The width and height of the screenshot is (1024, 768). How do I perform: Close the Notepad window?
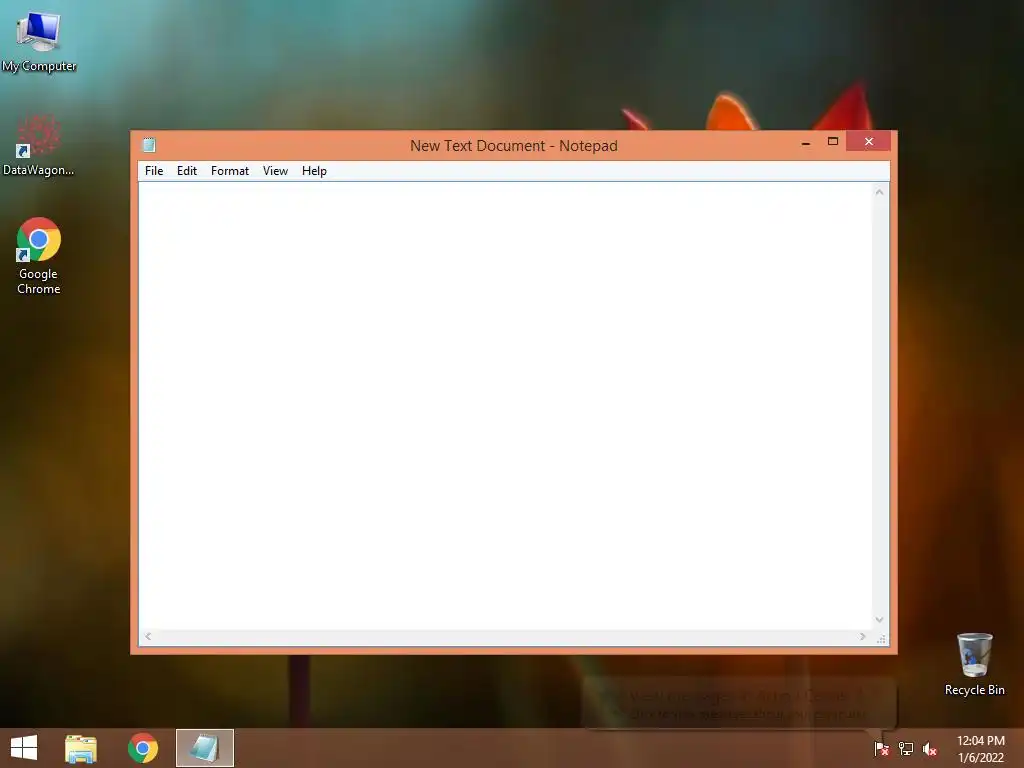click(869, 142)
